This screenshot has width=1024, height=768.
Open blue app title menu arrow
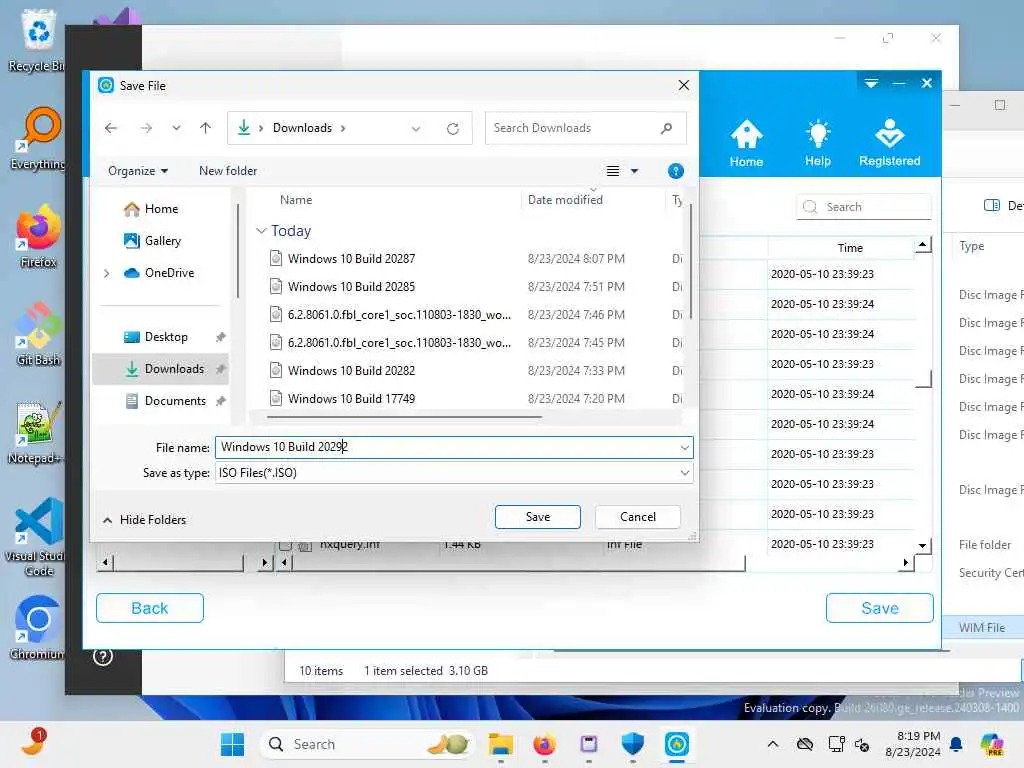click(x=871, y=83)
